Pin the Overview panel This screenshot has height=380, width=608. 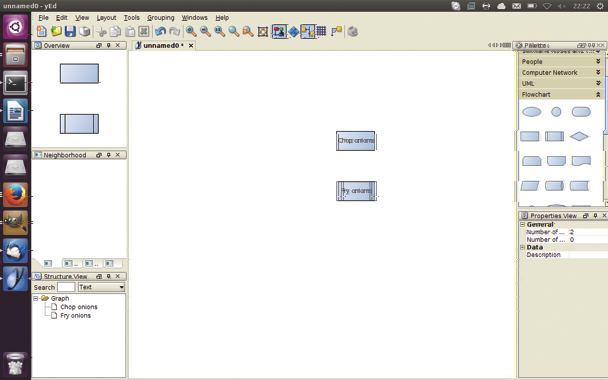(109, 45)
